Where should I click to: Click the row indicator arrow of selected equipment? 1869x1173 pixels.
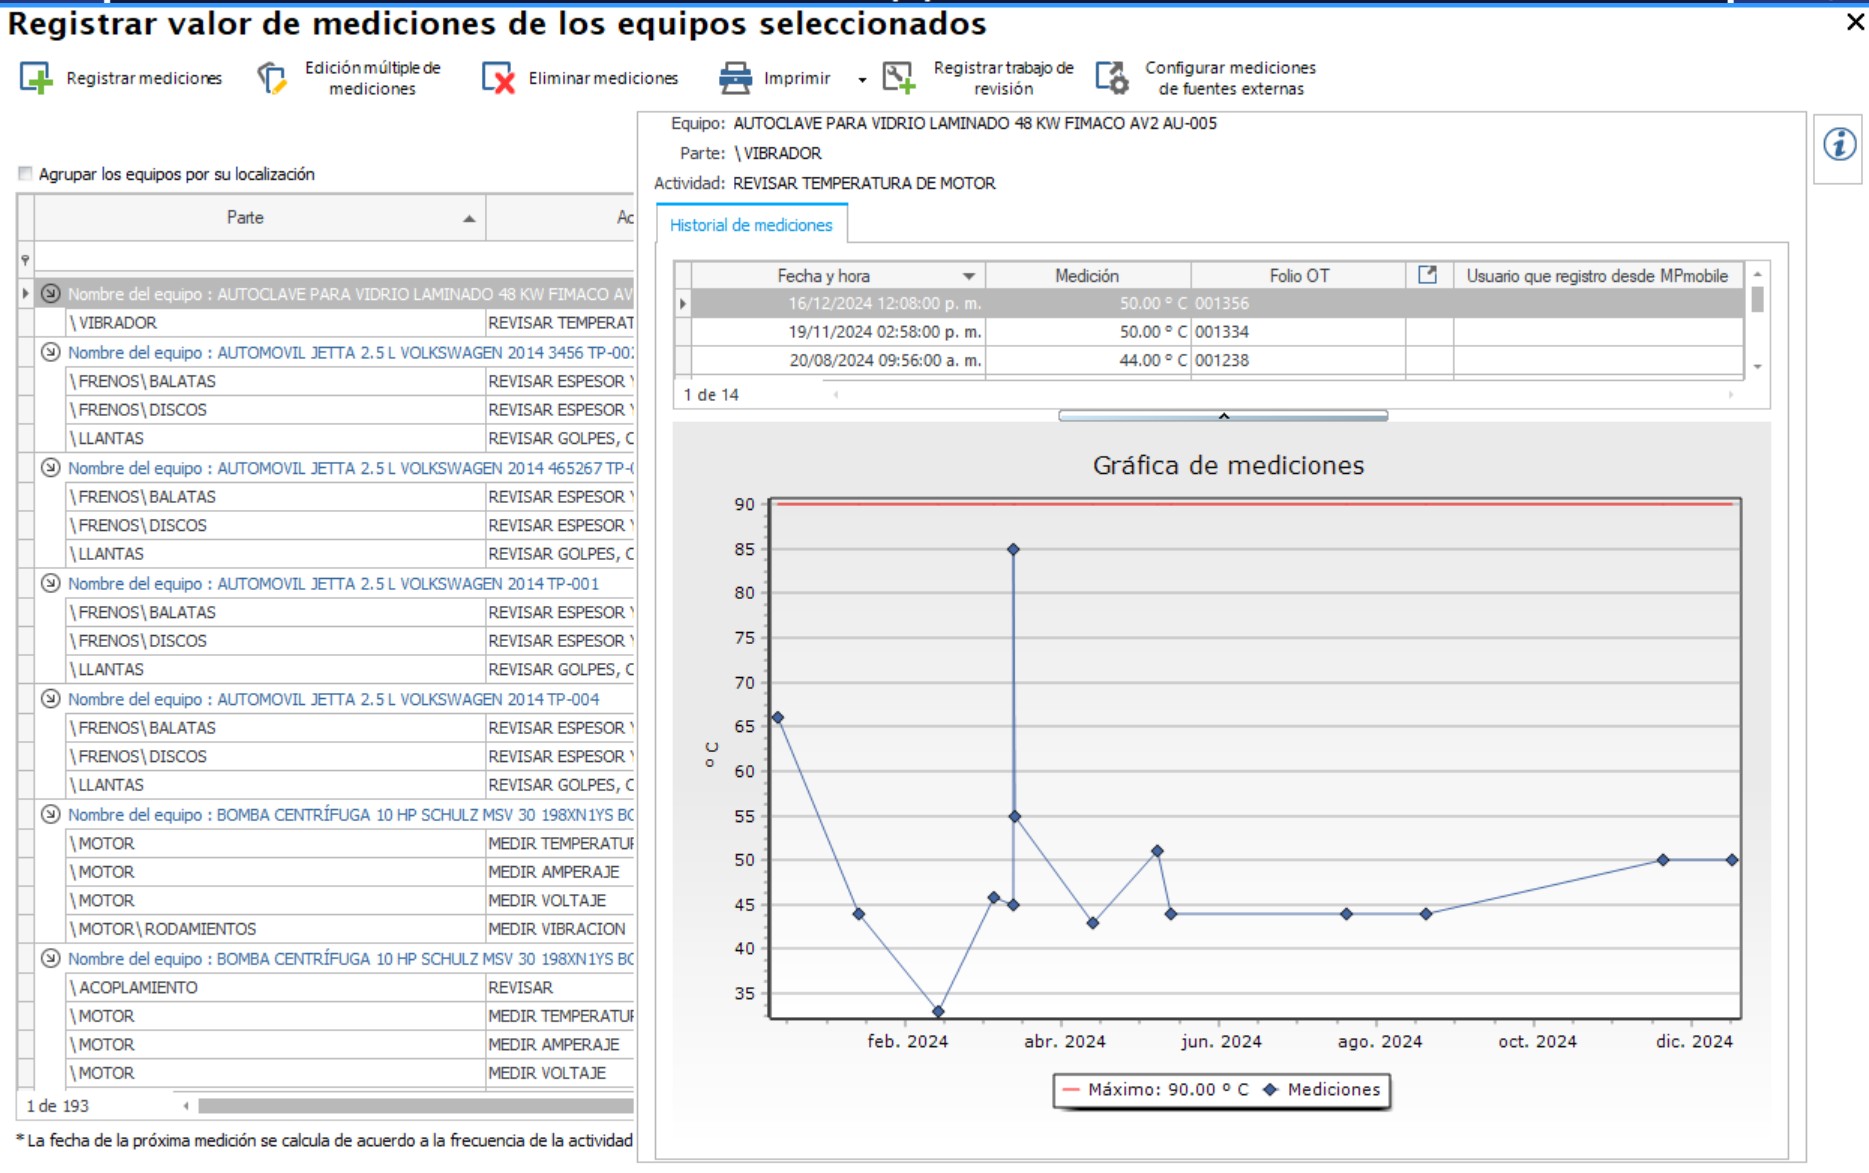coord(25,294)
